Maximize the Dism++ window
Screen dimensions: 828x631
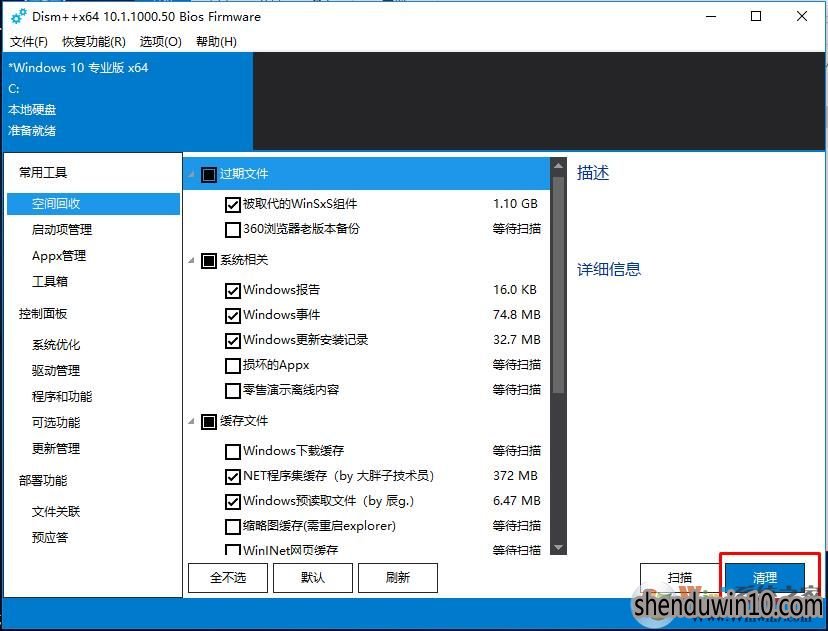(x=756, y=16)
